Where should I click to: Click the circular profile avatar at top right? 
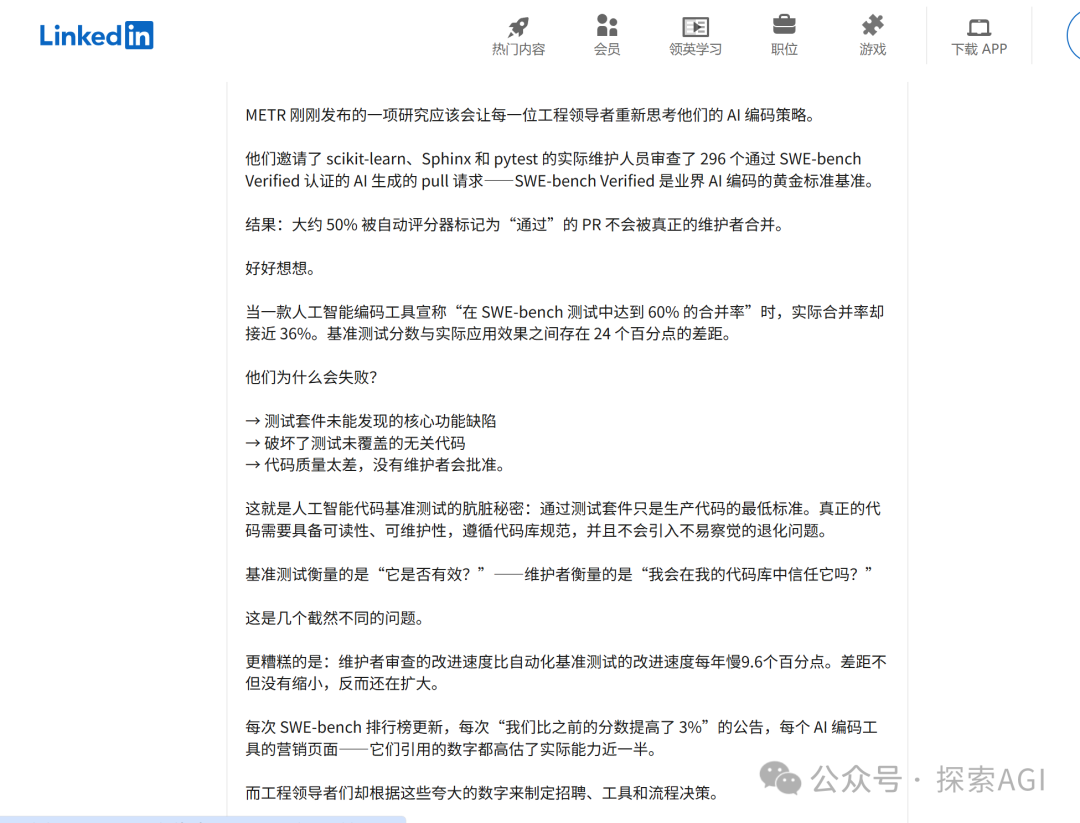(x=1076, y=35)
